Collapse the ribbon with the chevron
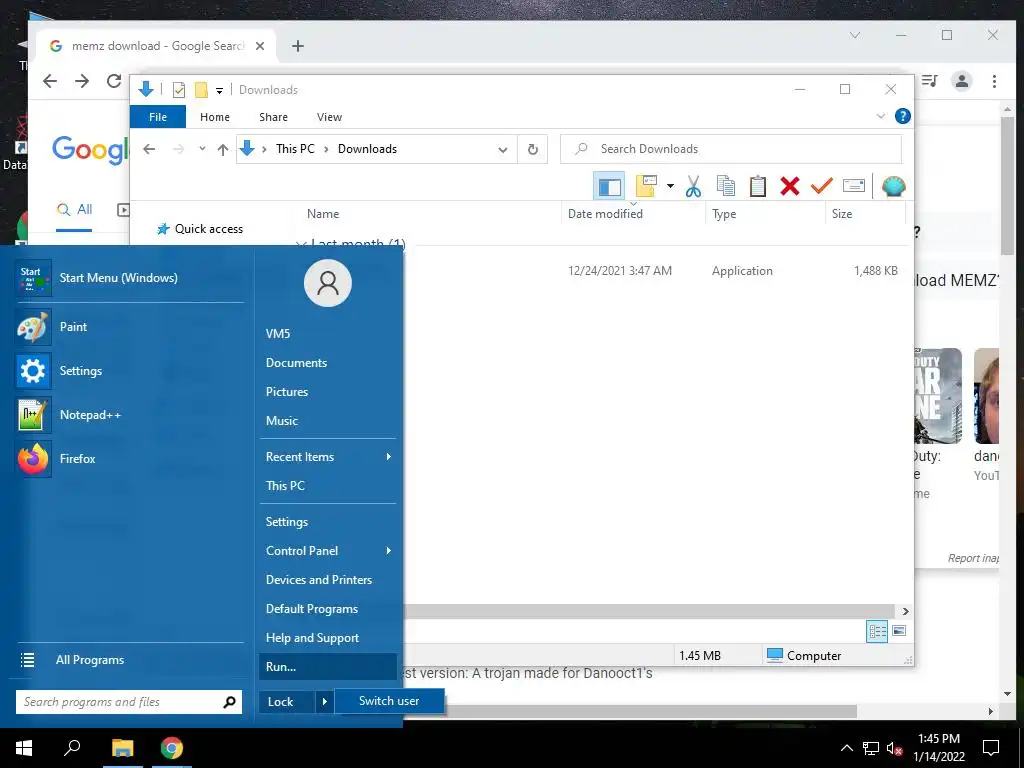 pos(880,116)
